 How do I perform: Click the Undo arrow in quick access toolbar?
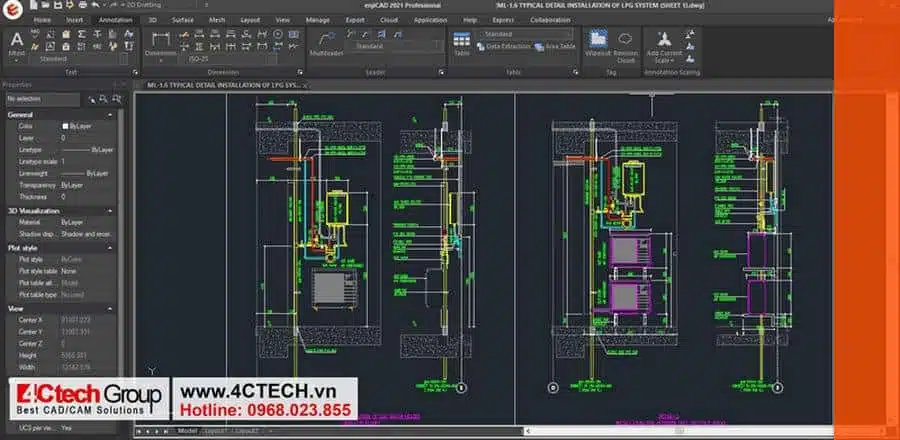pos(95,5)
